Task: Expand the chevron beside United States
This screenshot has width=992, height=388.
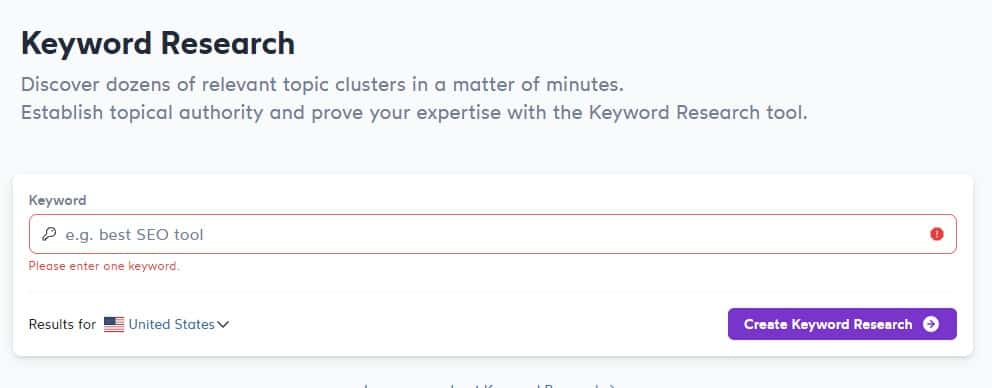Action: (223, 325)
